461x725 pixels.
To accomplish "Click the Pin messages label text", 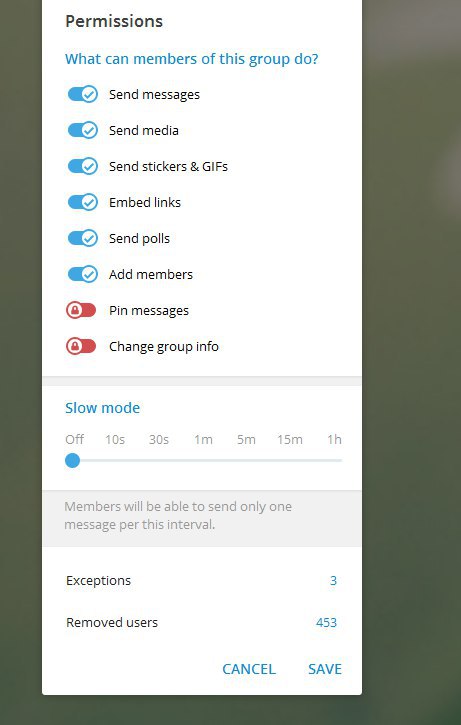I will click(x=149, y=311).
